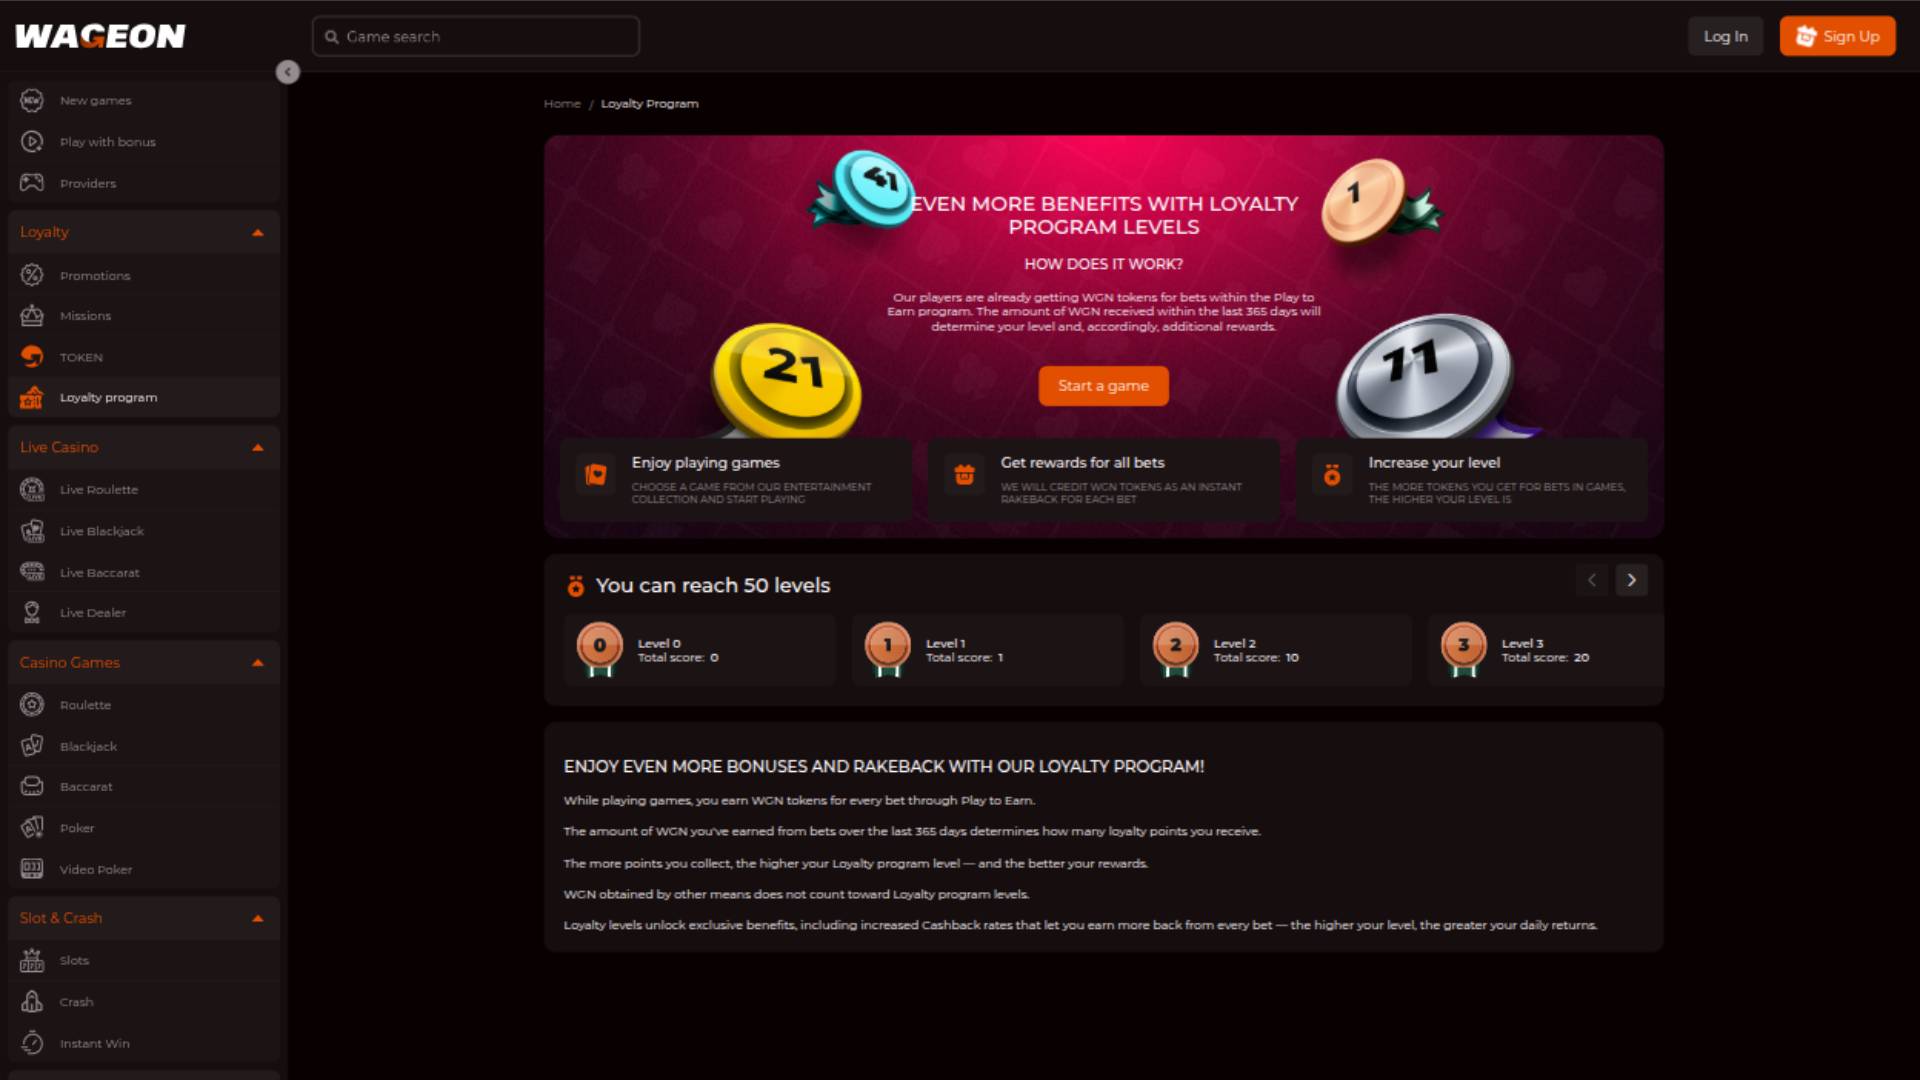
Task: Open the Promotions page
Action: coord(94,275)
